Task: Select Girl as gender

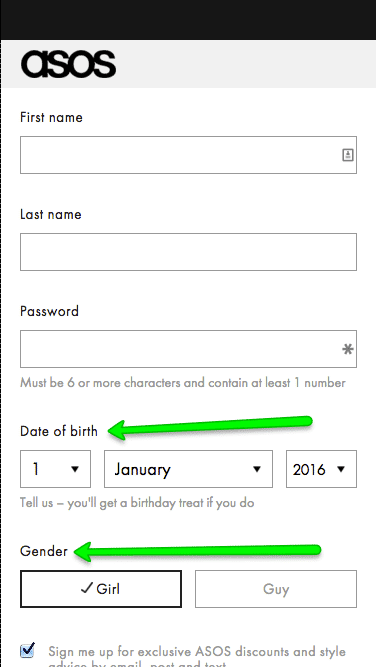Action: (x=101, y=589)
